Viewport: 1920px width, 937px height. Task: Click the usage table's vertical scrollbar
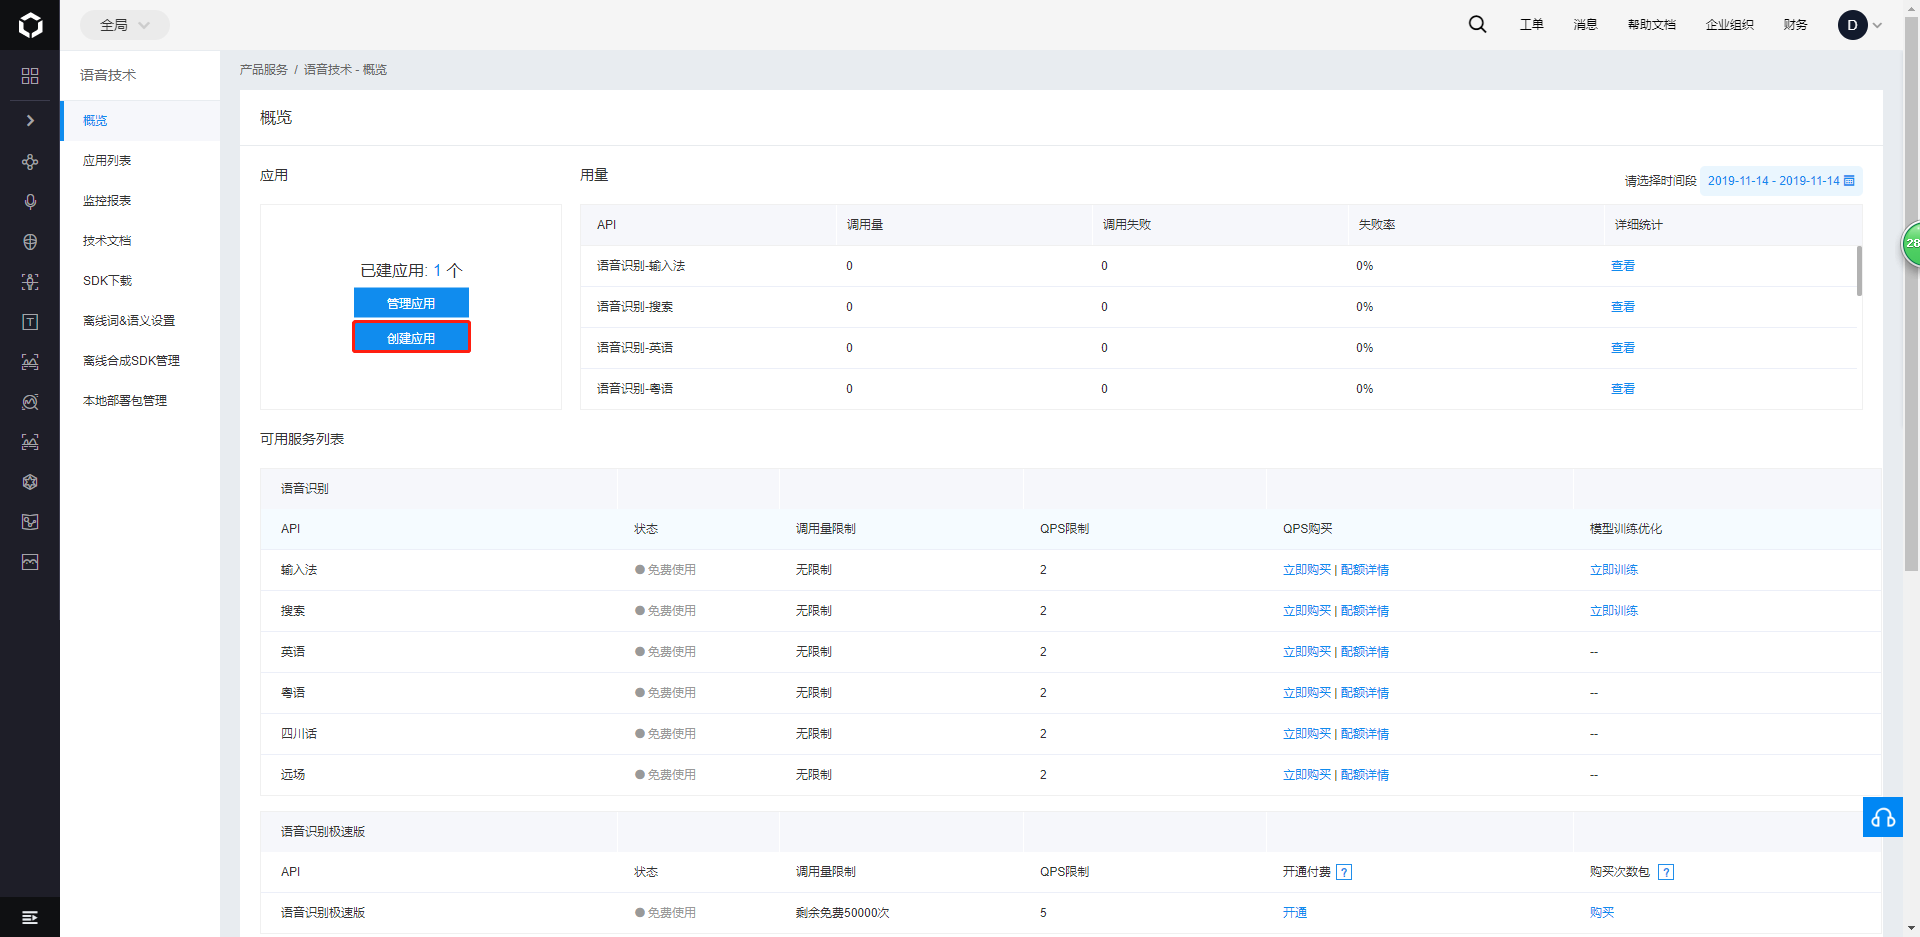[x=1859, y=271]
